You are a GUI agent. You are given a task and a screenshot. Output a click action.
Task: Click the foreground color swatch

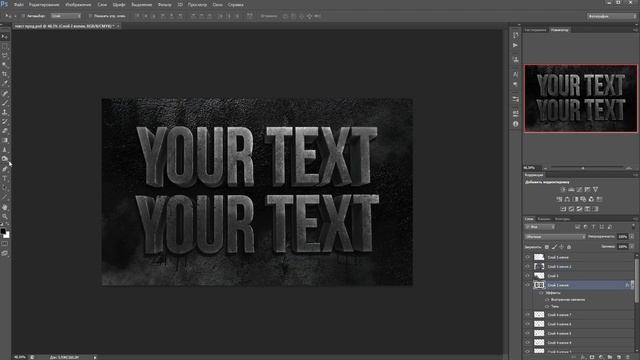tap(3, 231)
